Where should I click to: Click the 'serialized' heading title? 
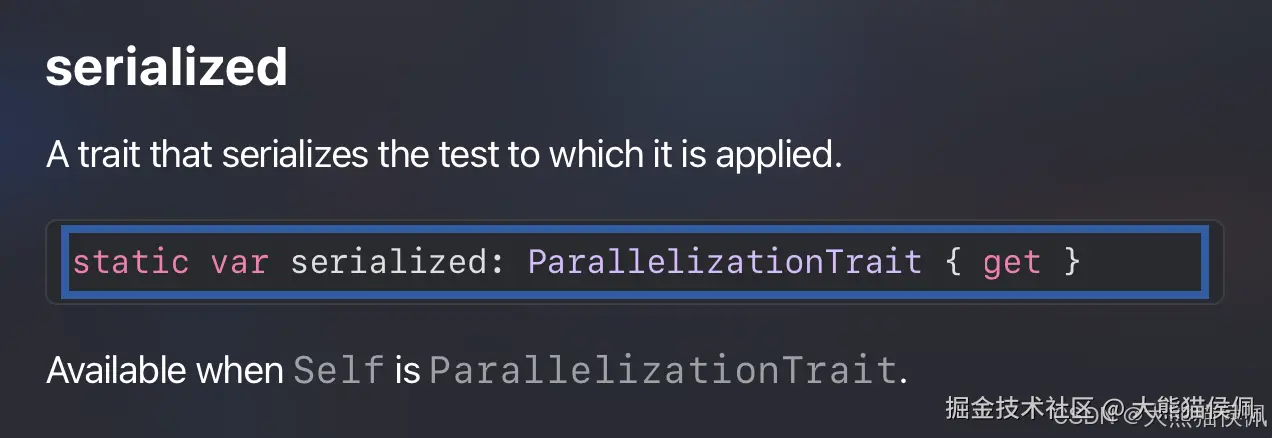click(166, 68)
